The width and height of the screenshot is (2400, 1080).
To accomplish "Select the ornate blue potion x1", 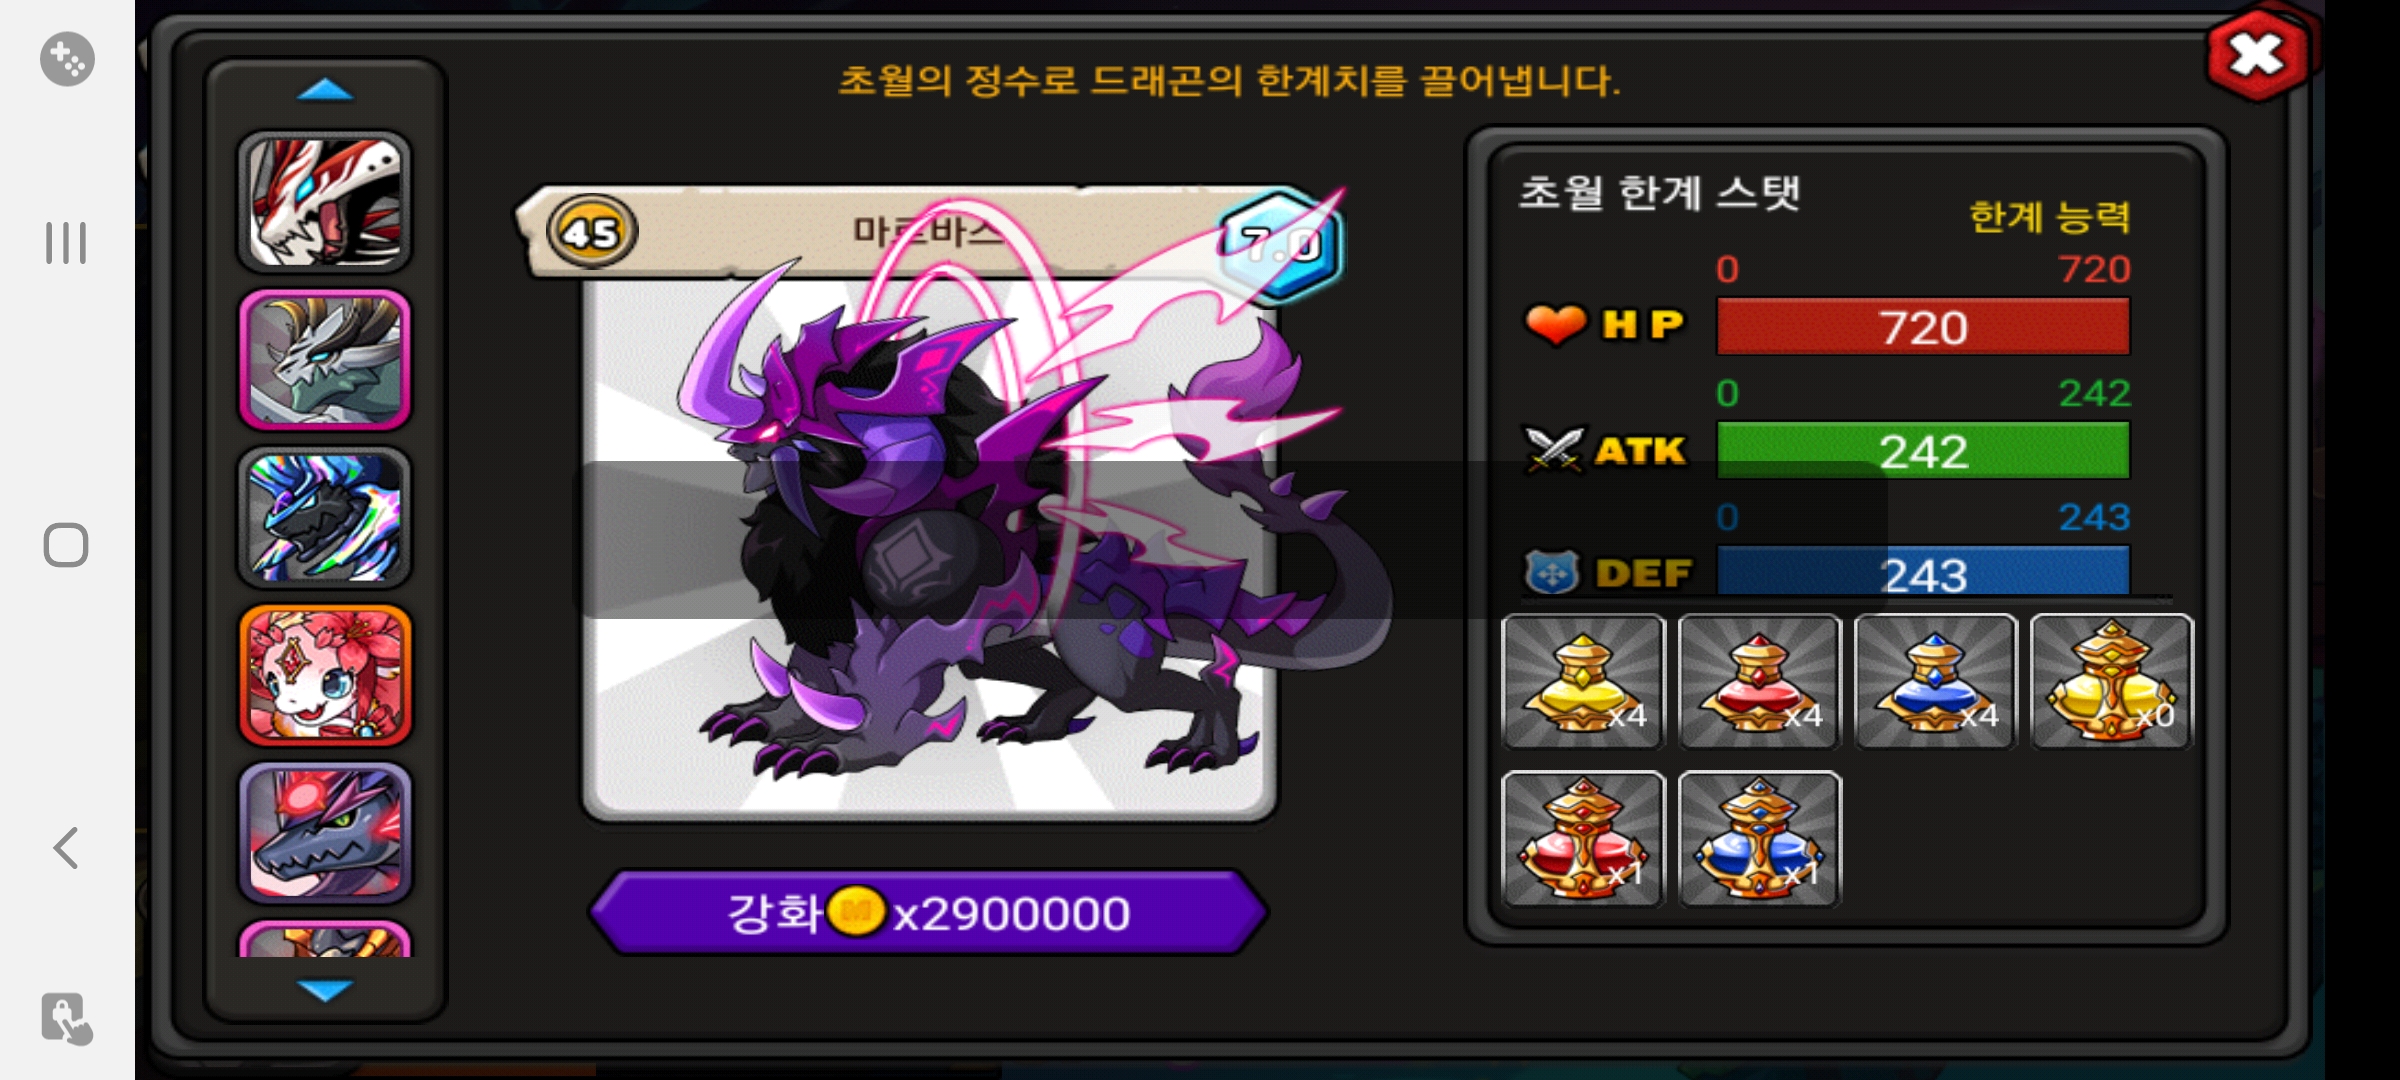I will (x=1759, y=838).
